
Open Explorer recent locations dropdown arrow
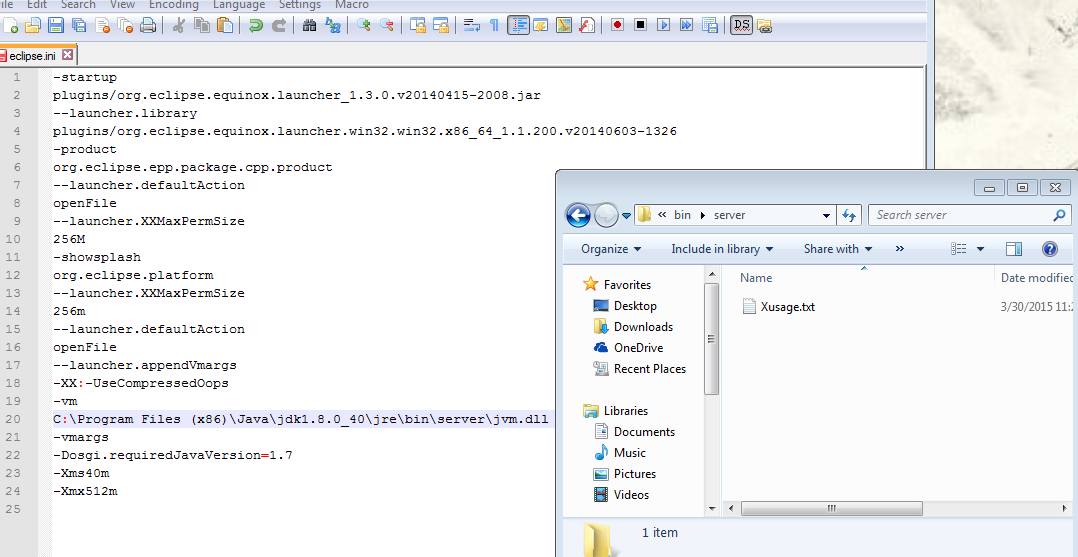(x=626, y=216)
